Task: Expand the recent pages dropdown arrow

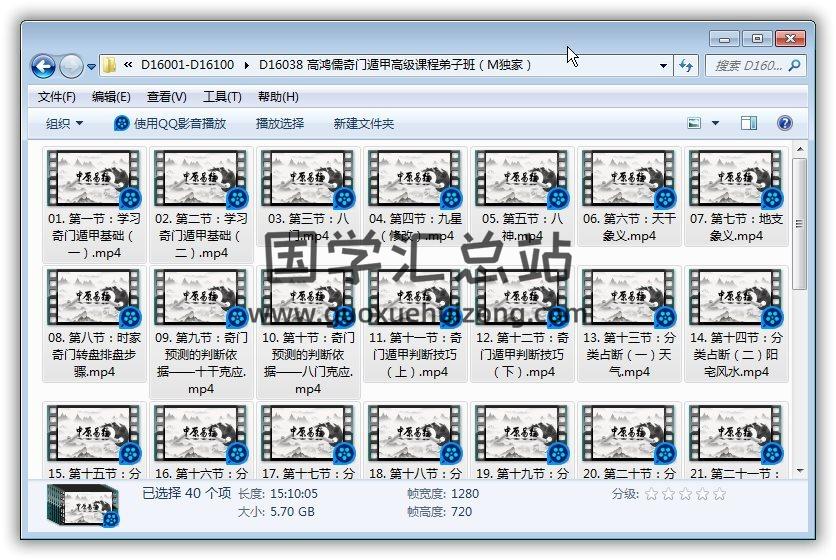Action: [x=92, y=67]
